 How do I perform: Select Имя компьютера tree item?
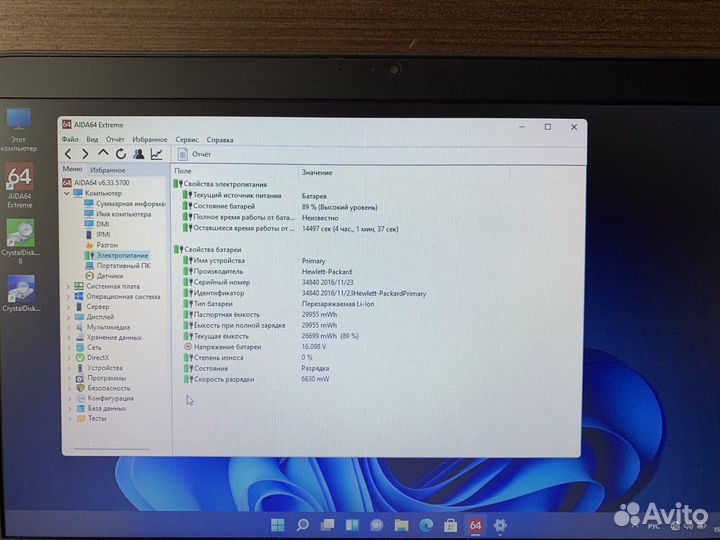click(x=118, y=214)
